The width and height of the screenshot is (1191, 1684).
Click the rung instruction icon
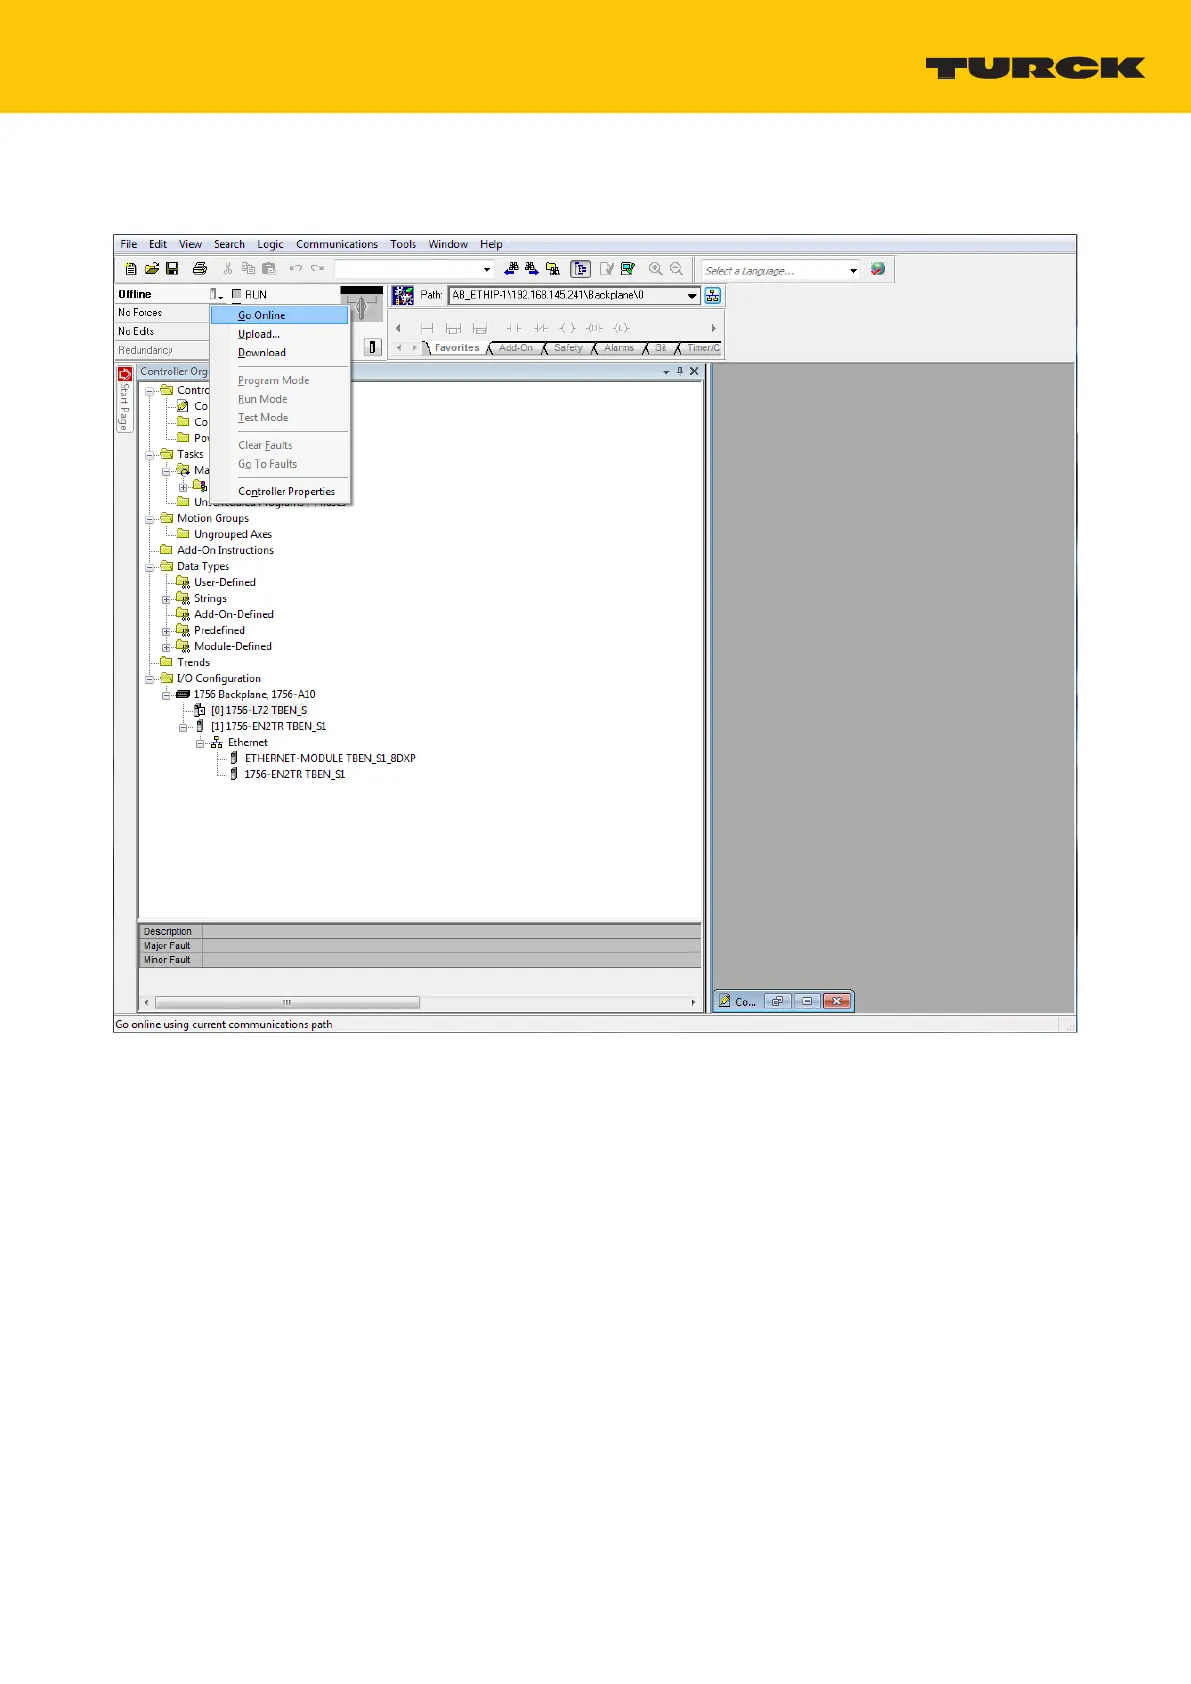coord(427,328)
